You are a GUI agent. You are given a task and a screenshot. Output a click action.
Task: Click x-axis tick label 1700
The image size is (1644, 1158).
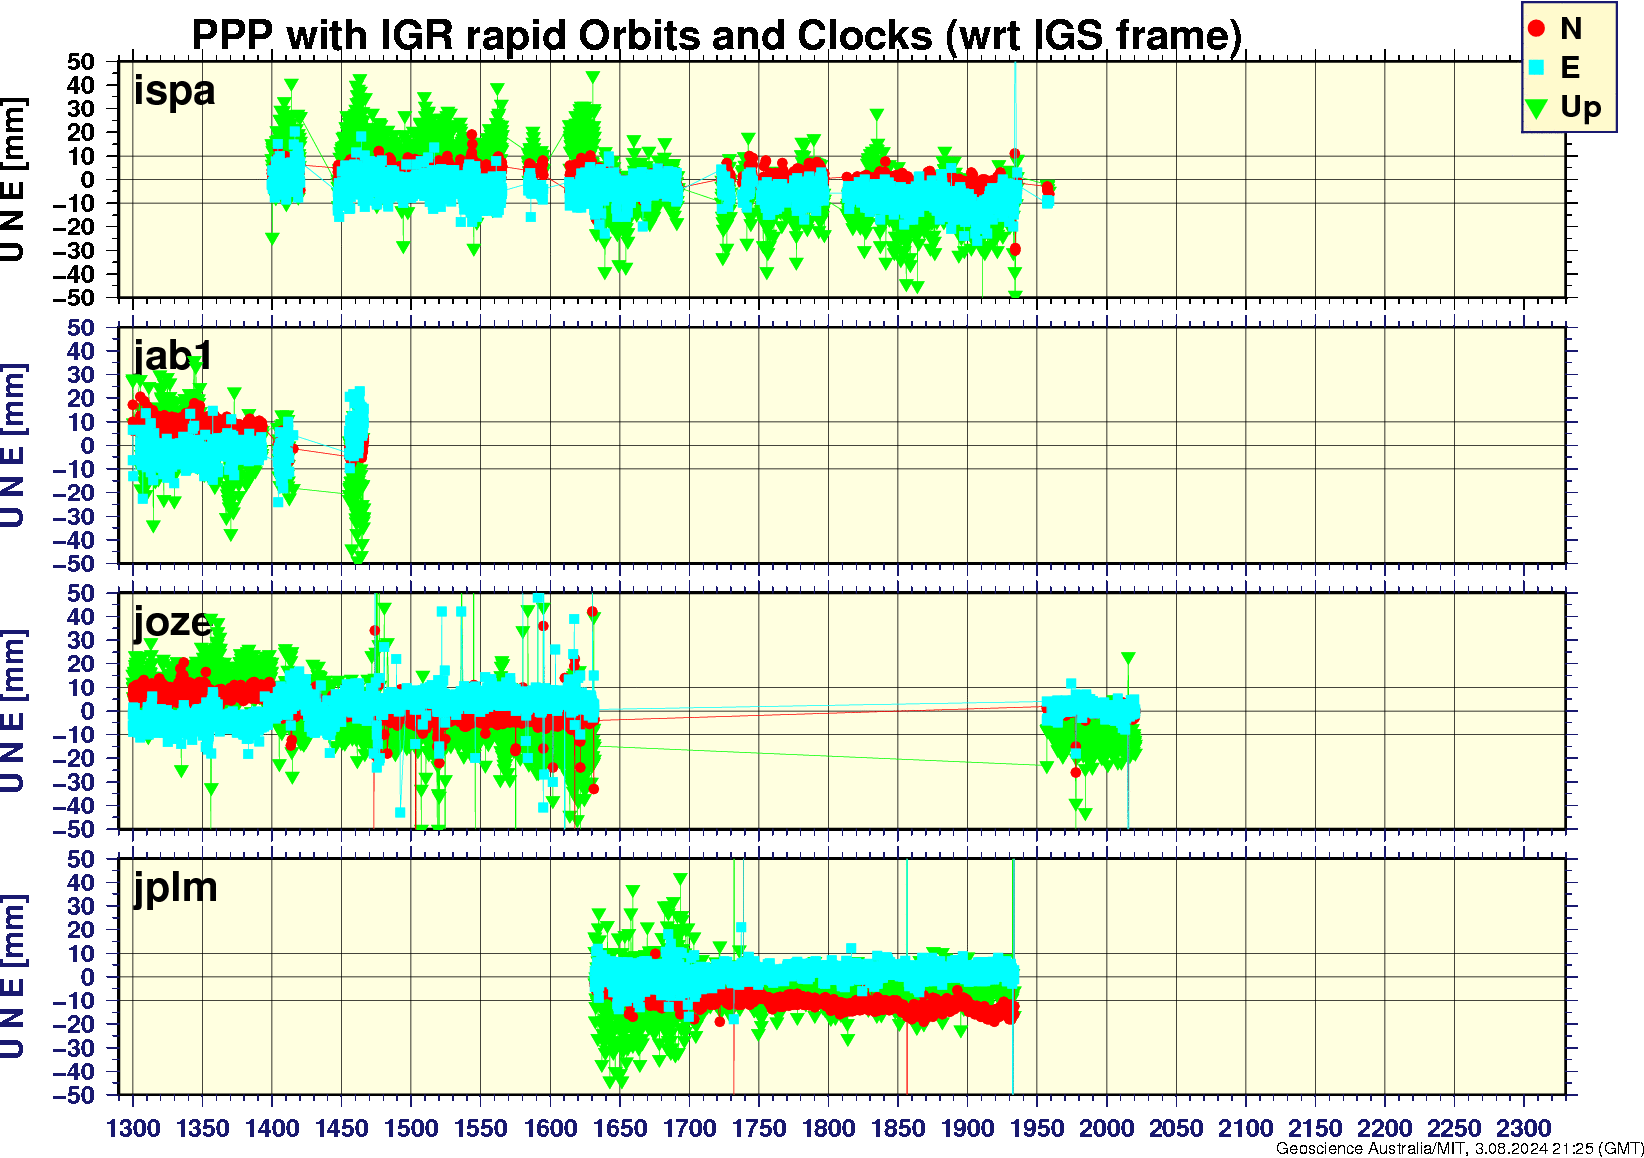click(x=689, y=1129)
